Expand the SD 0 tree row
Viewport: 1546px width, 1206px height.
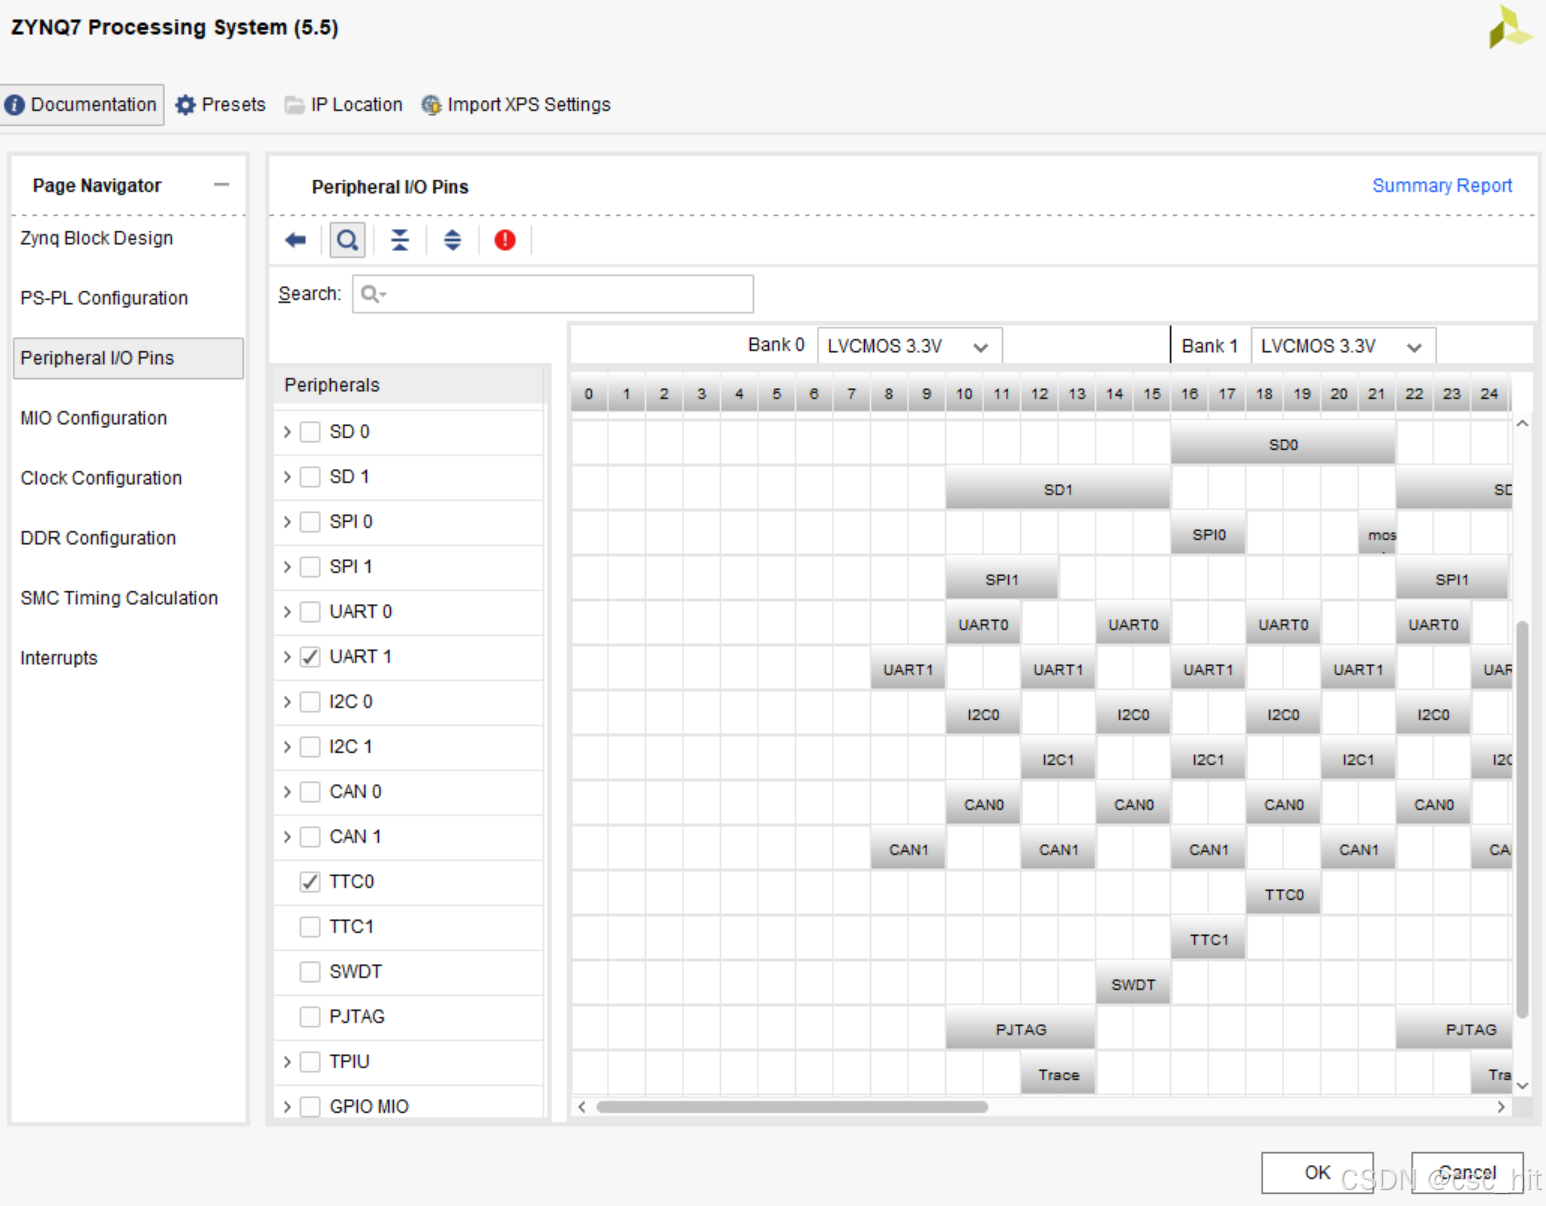(x=287, y=432)
